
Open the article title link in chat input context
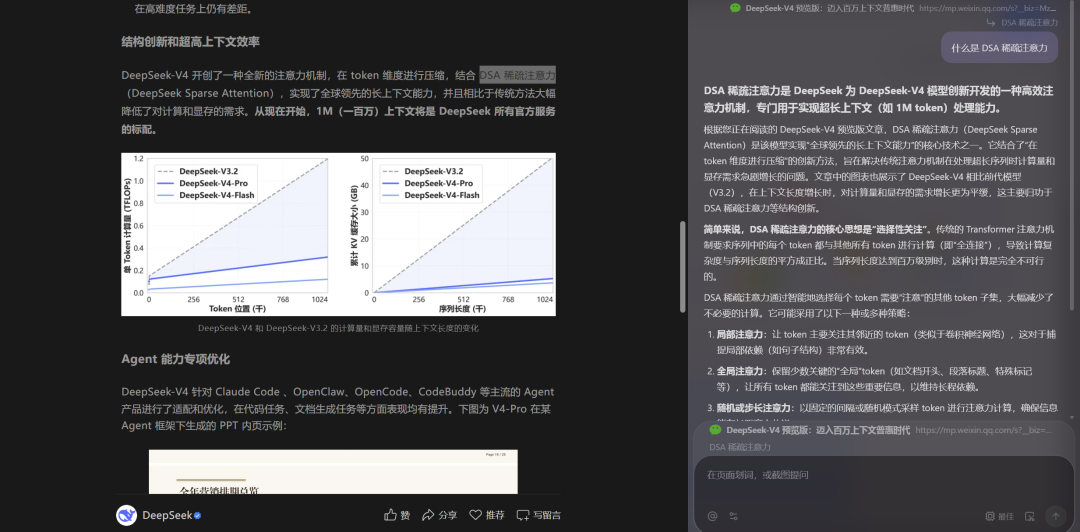tap(818, 430)
